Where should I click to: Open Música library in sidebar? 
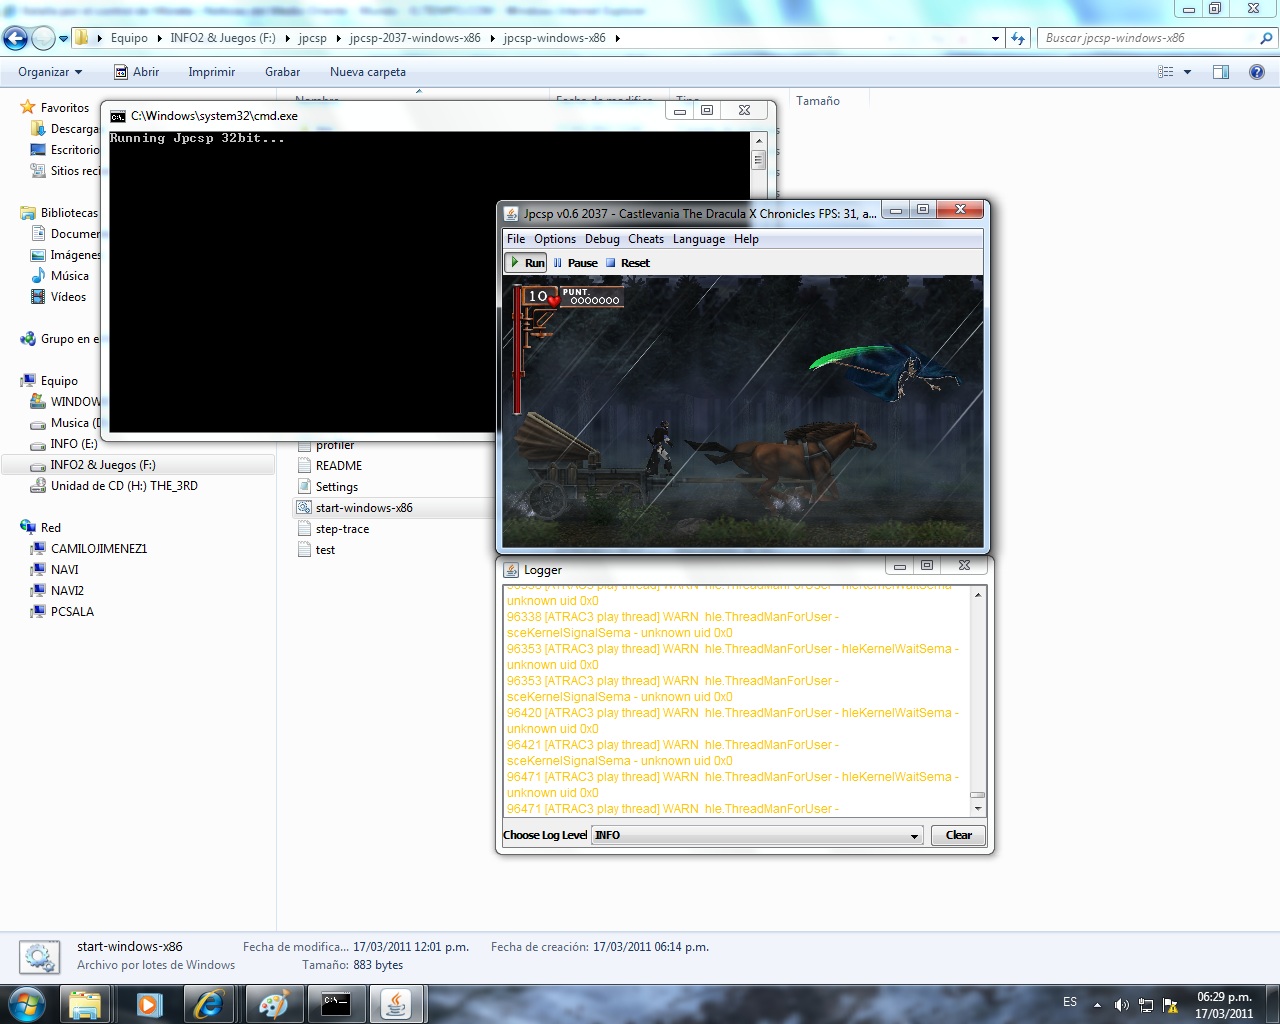(x=70, y=276)
